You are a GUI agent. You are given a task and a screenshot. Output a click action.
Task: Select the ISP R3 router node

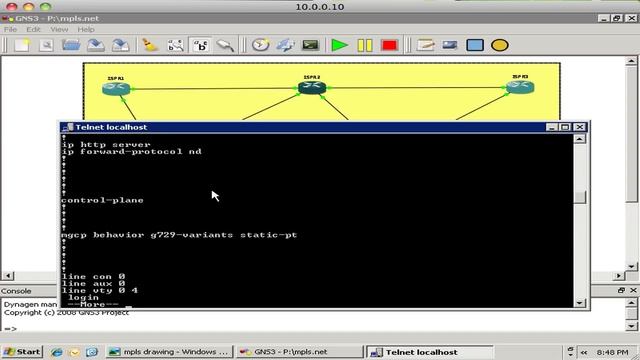(520, 87)
